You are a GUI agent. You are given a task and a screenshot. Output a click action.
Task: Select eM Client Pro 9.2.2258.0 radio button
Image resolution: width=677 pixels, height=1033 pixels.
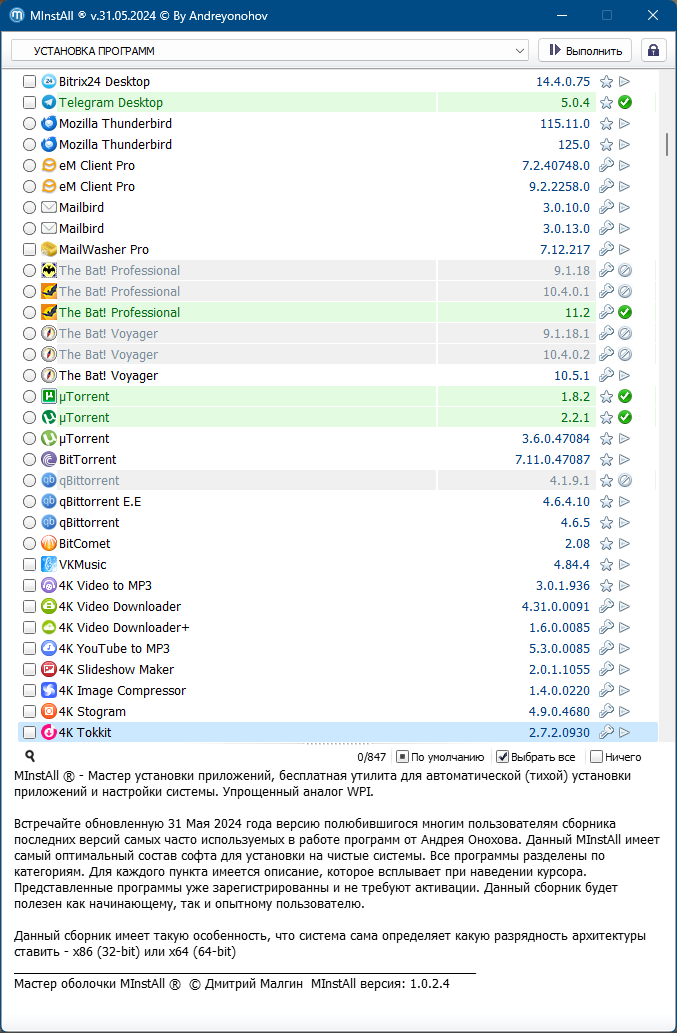coord(29,186)
